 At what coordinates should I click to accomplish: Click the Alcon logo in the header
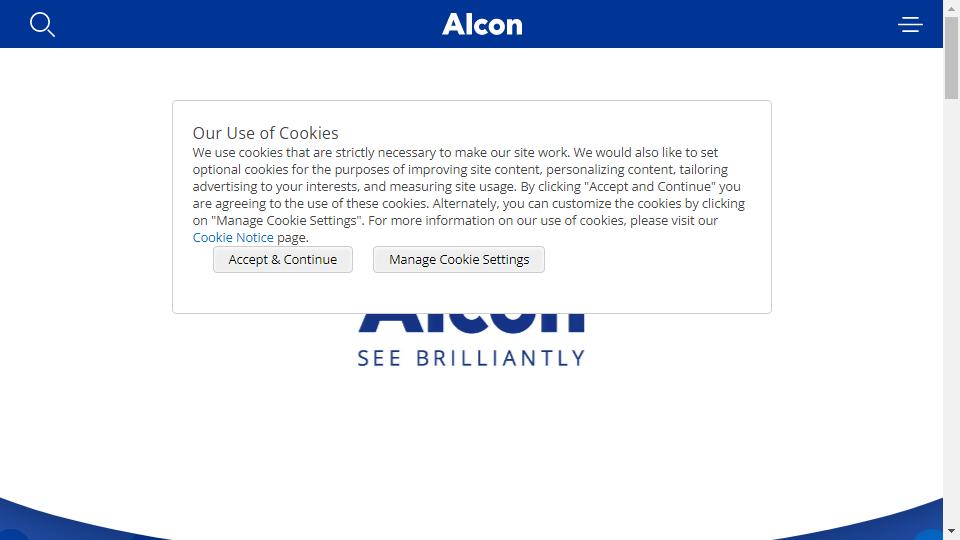click(x=482, y=24)
